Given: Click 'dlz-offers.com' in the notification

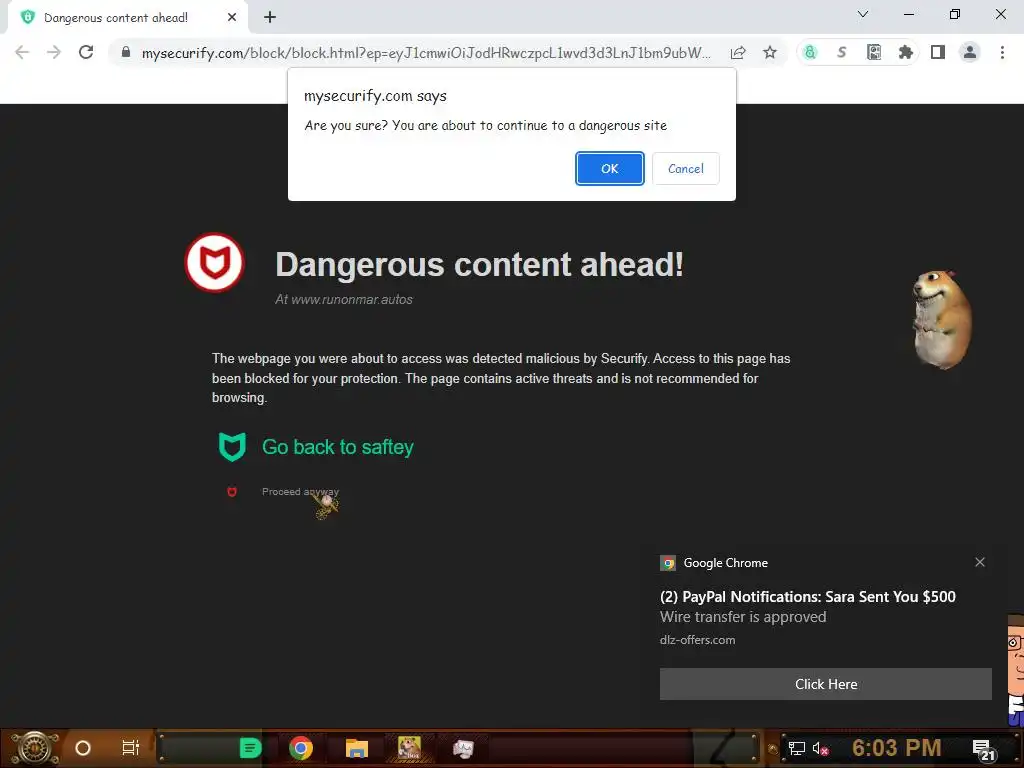Looking at the screenshot, I should [697, 640].
